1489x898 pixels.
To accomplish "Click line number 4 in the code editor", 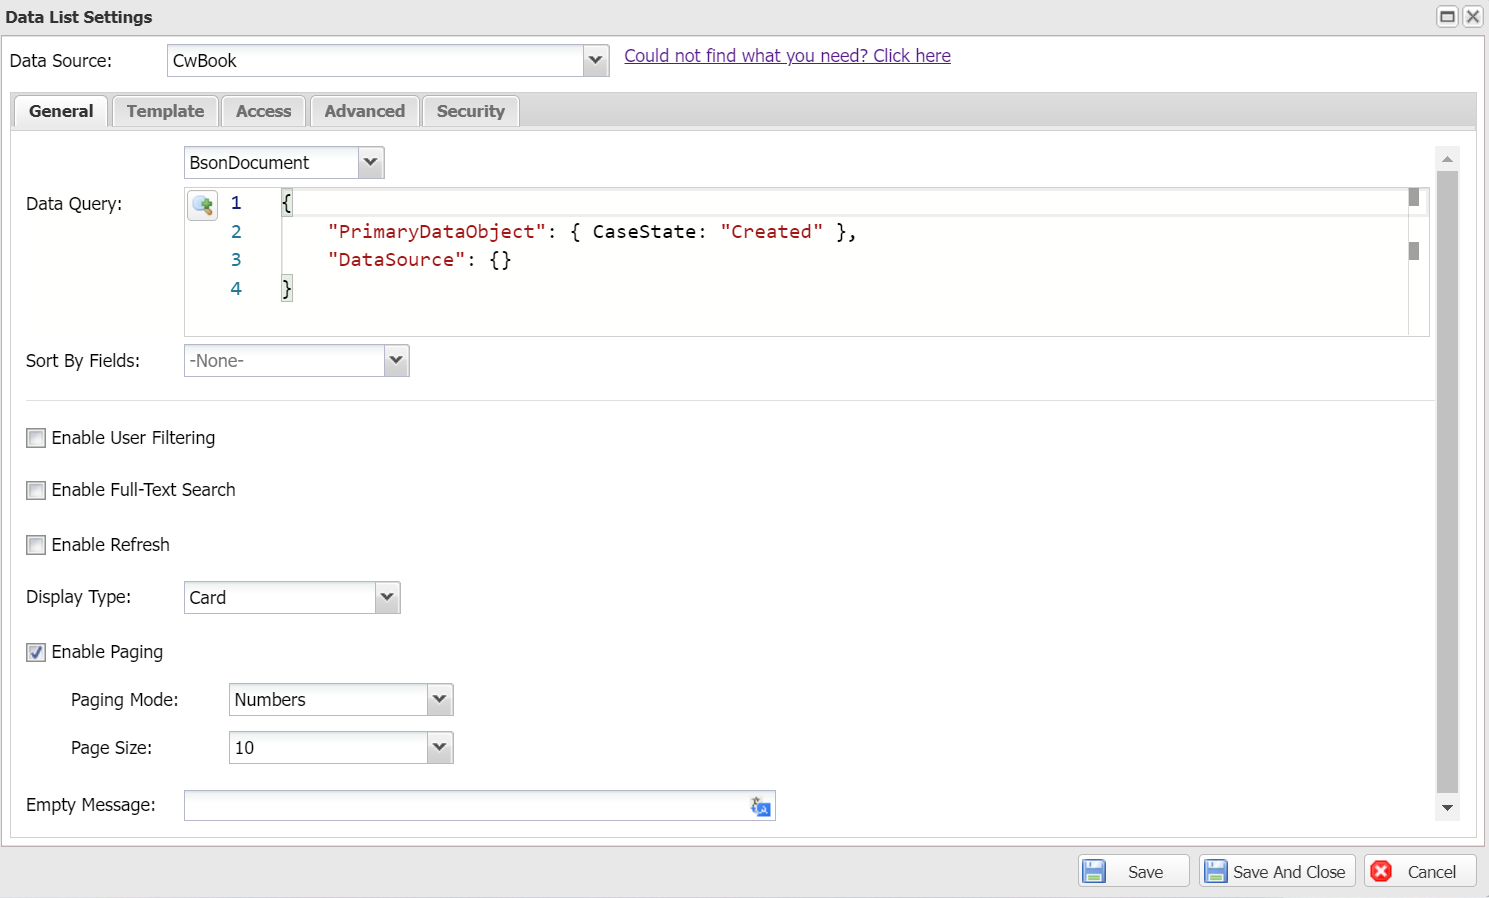I will pos(236,289).
